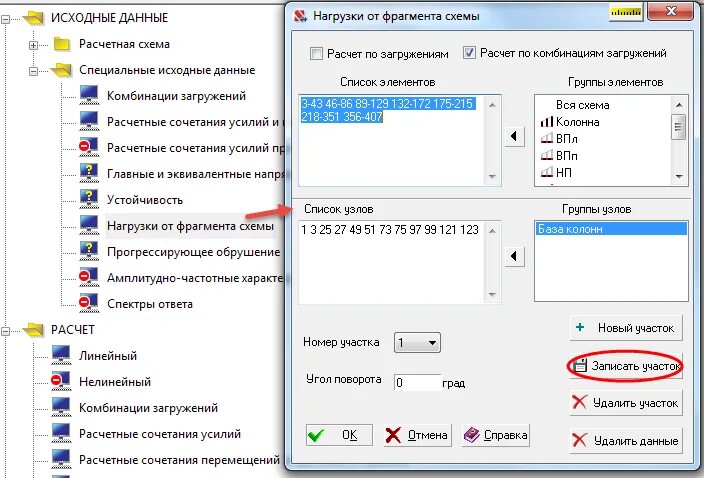
Task: Select Колонна element group icon
Action: coord(546,122)
